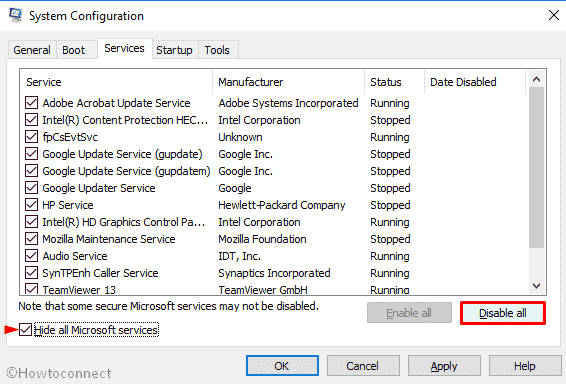
Task: Select the 'Unknown' manufacturer cell
Action: tap(240, 137)
